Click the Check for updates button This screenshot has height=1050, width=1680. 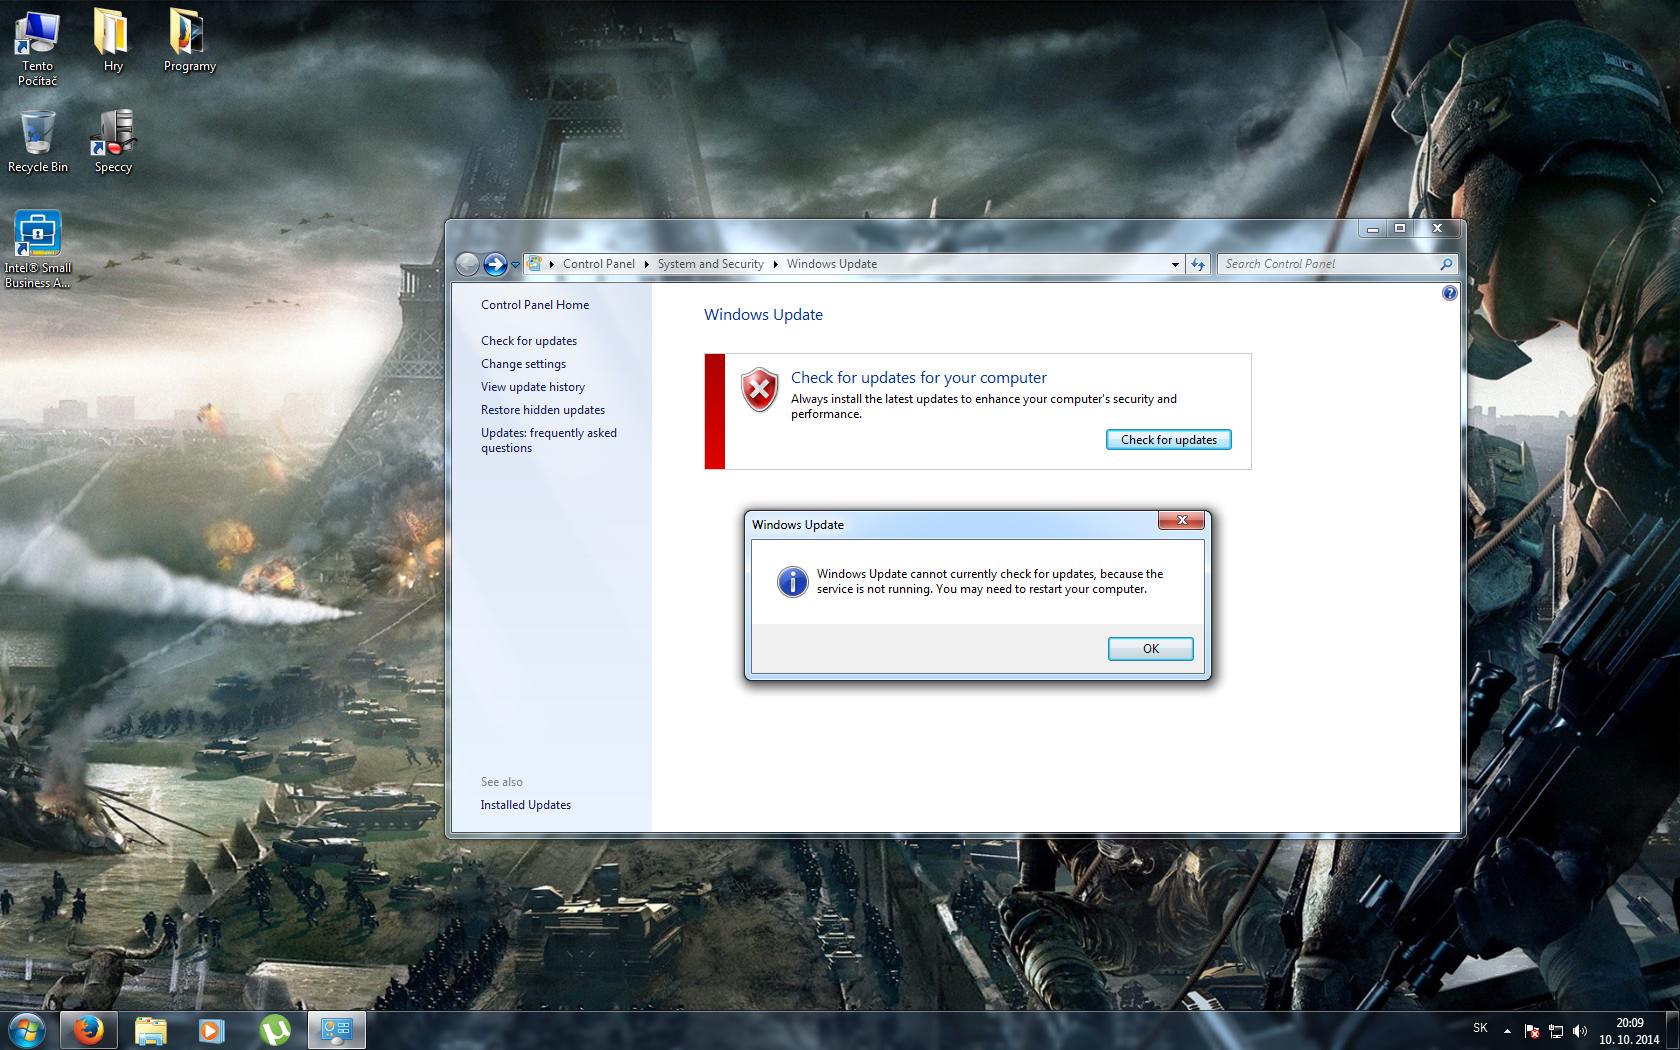1169,440
